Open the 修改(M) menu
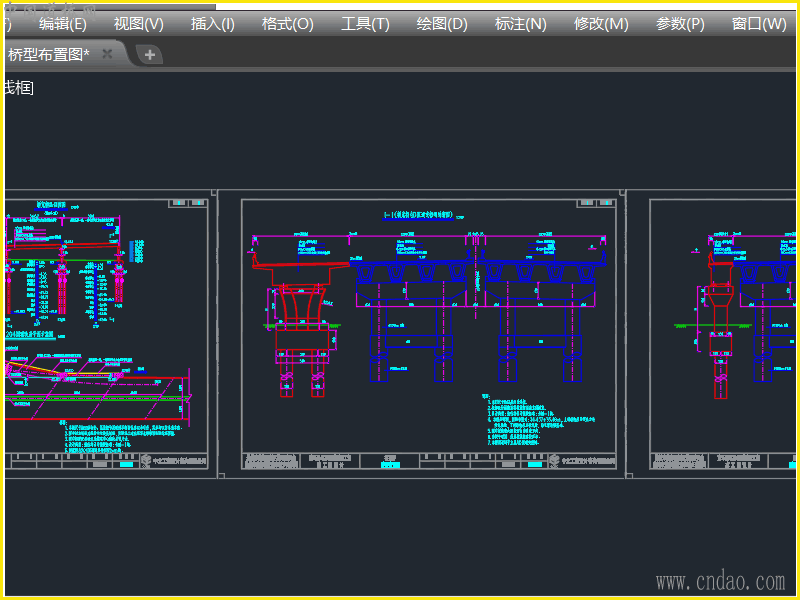 point(601,24)
